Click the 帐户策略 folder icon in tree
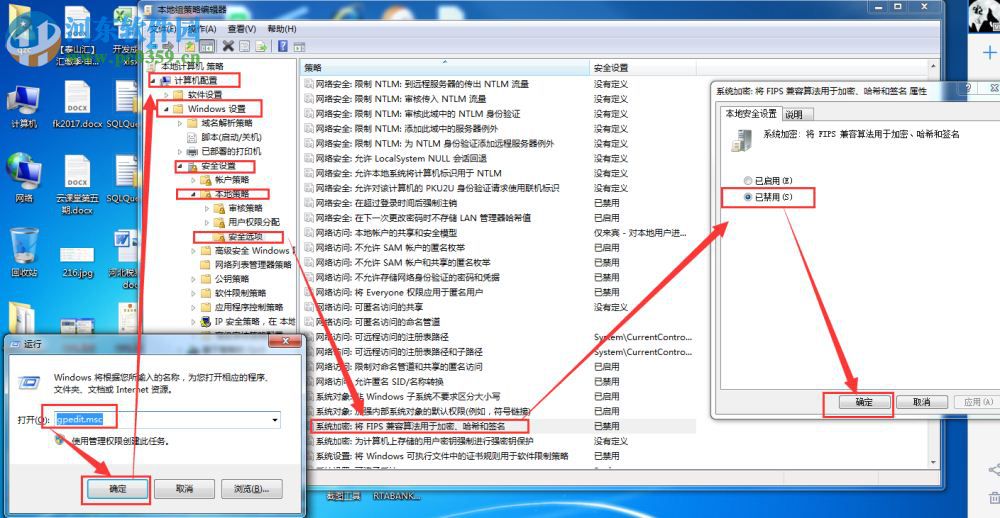This screenshot has width=1000, height=518. (x=205, y=180)
